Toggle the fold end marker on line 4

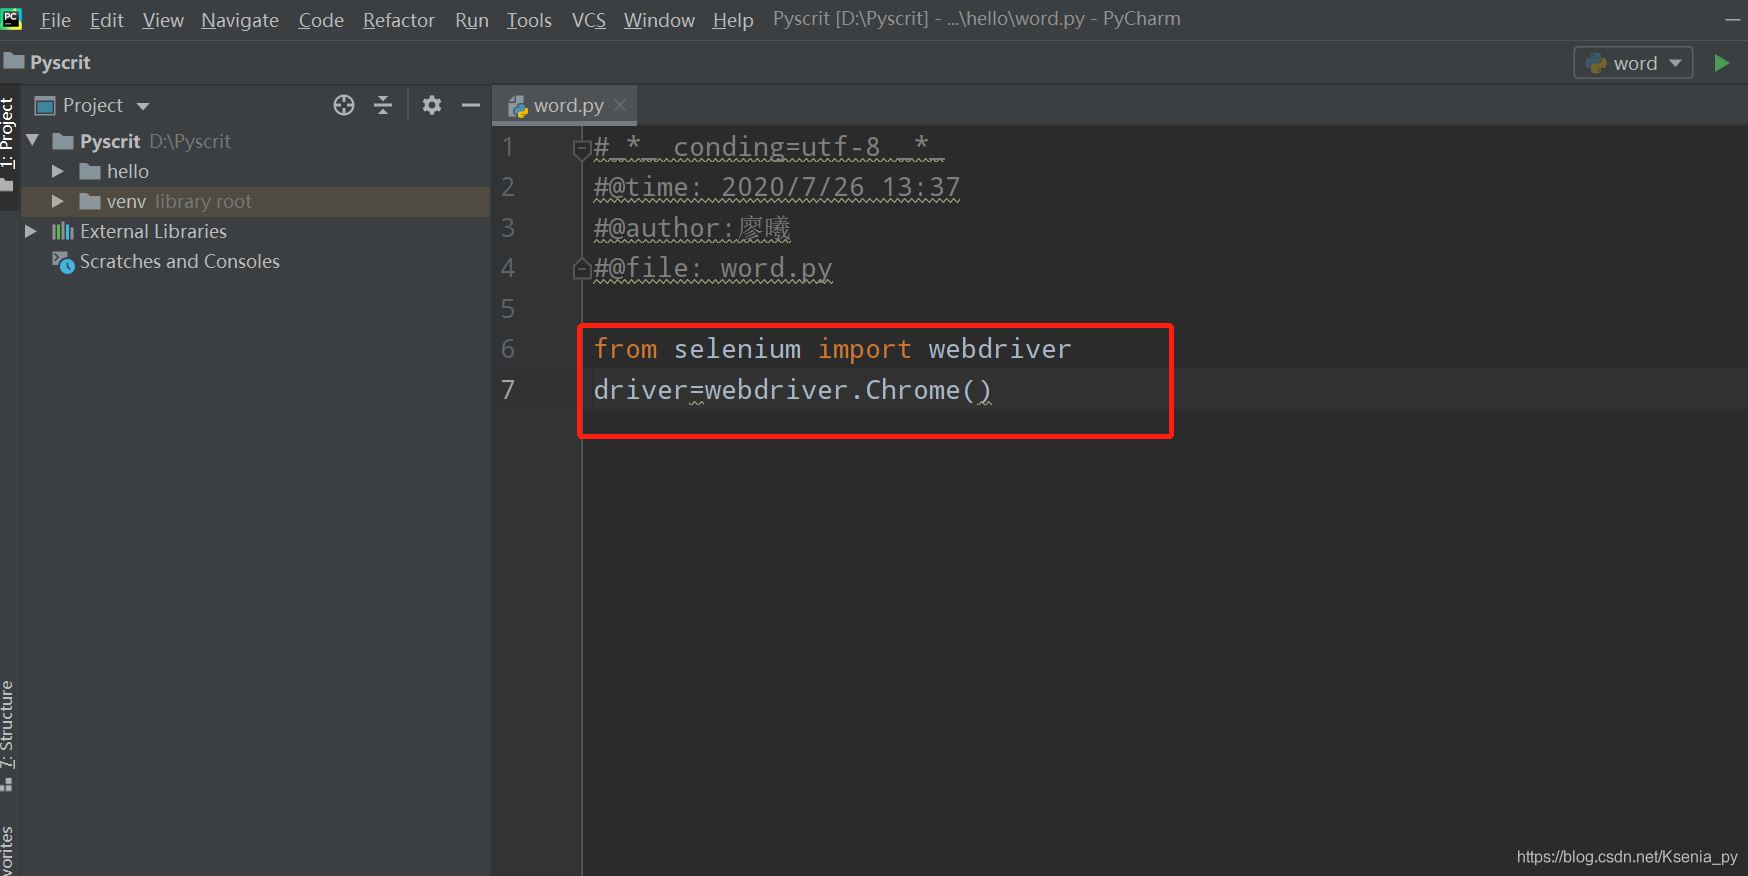[581, 268]
